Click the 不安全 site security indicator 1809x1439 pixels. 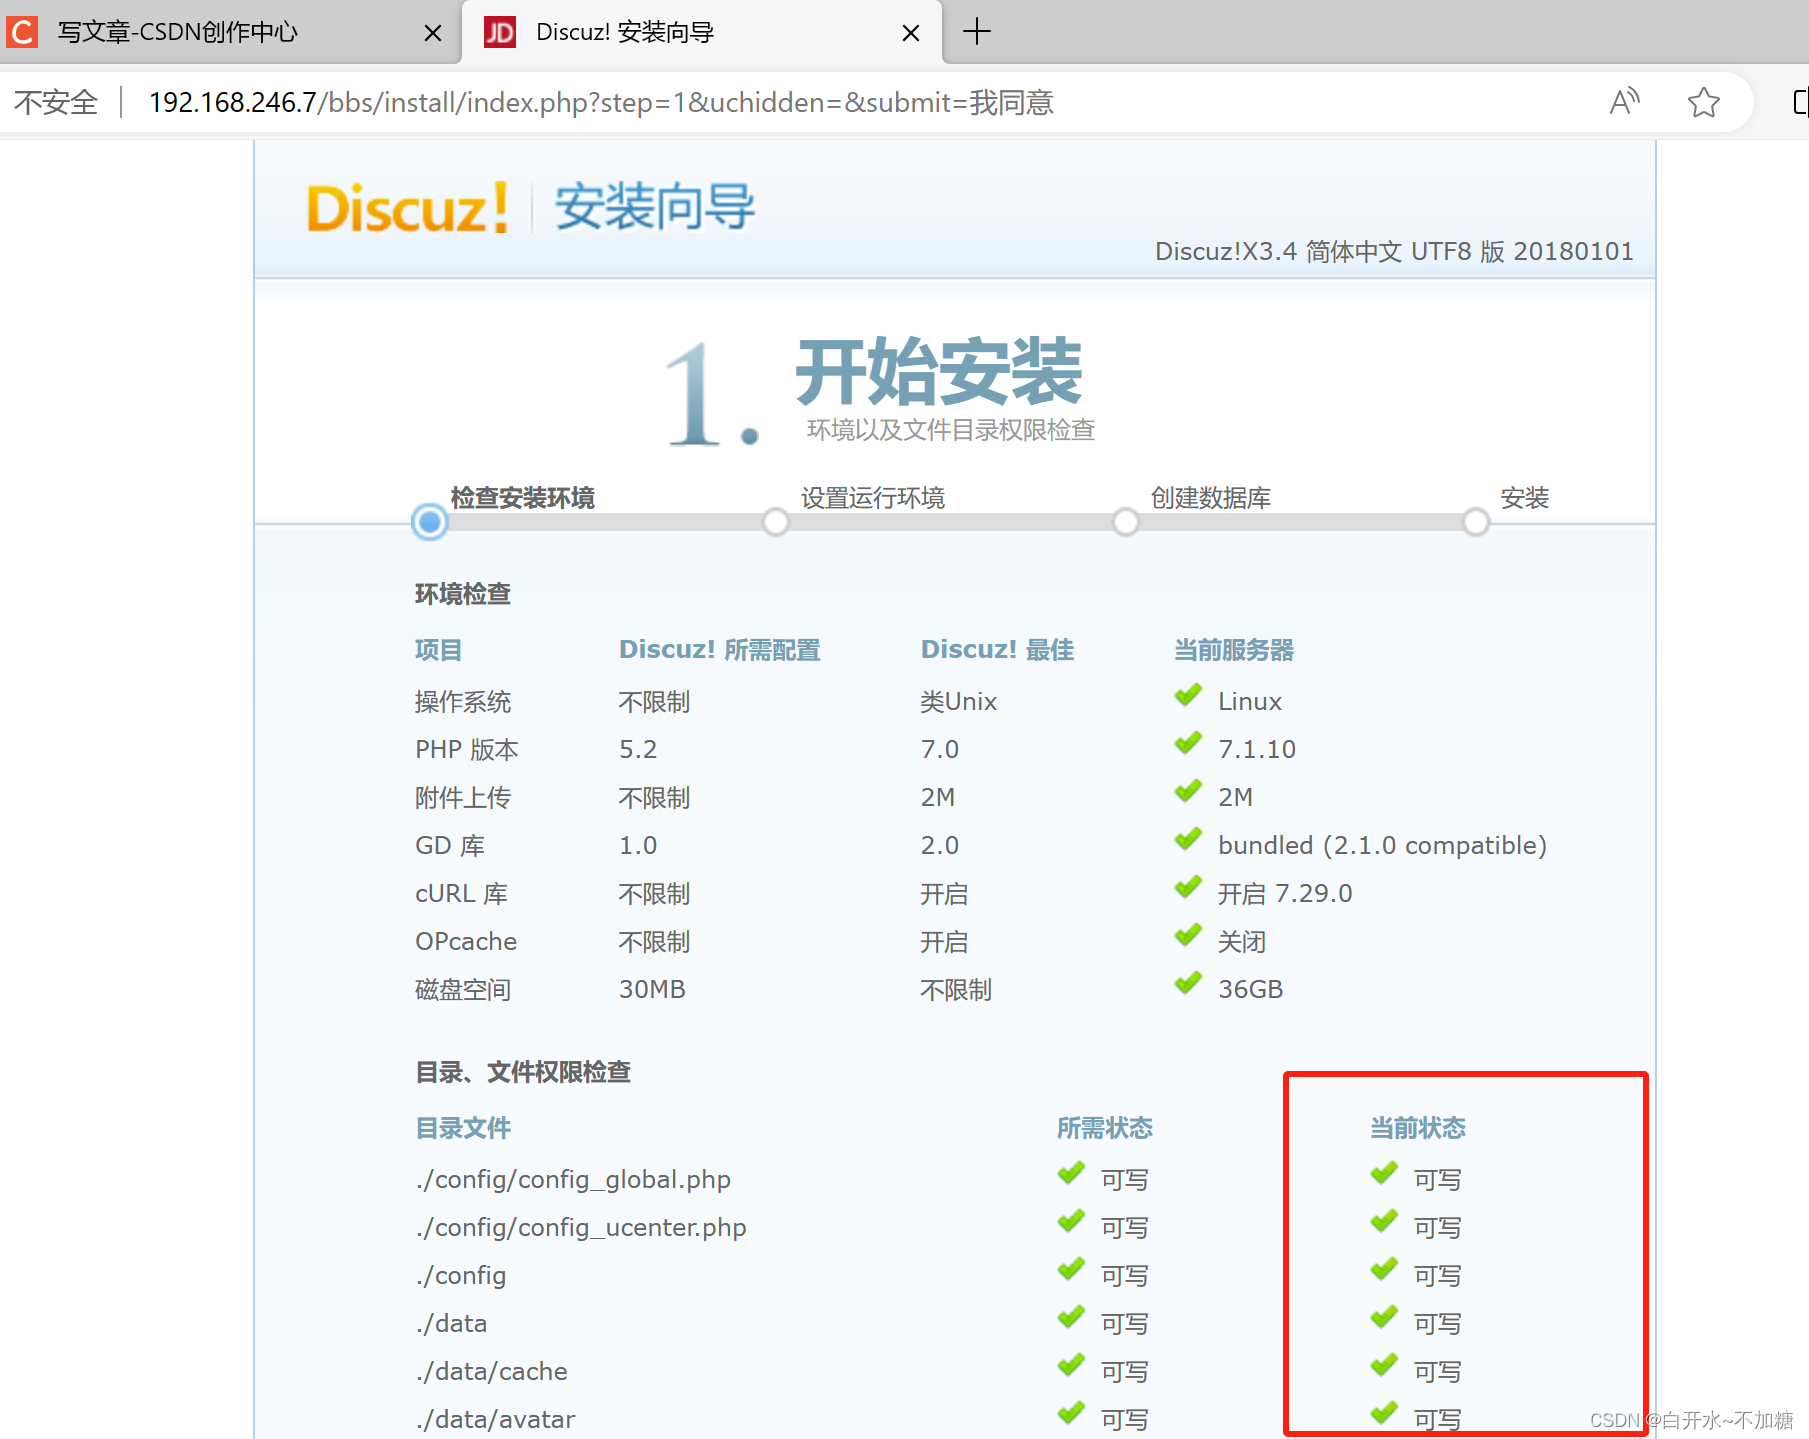(56, 102)
